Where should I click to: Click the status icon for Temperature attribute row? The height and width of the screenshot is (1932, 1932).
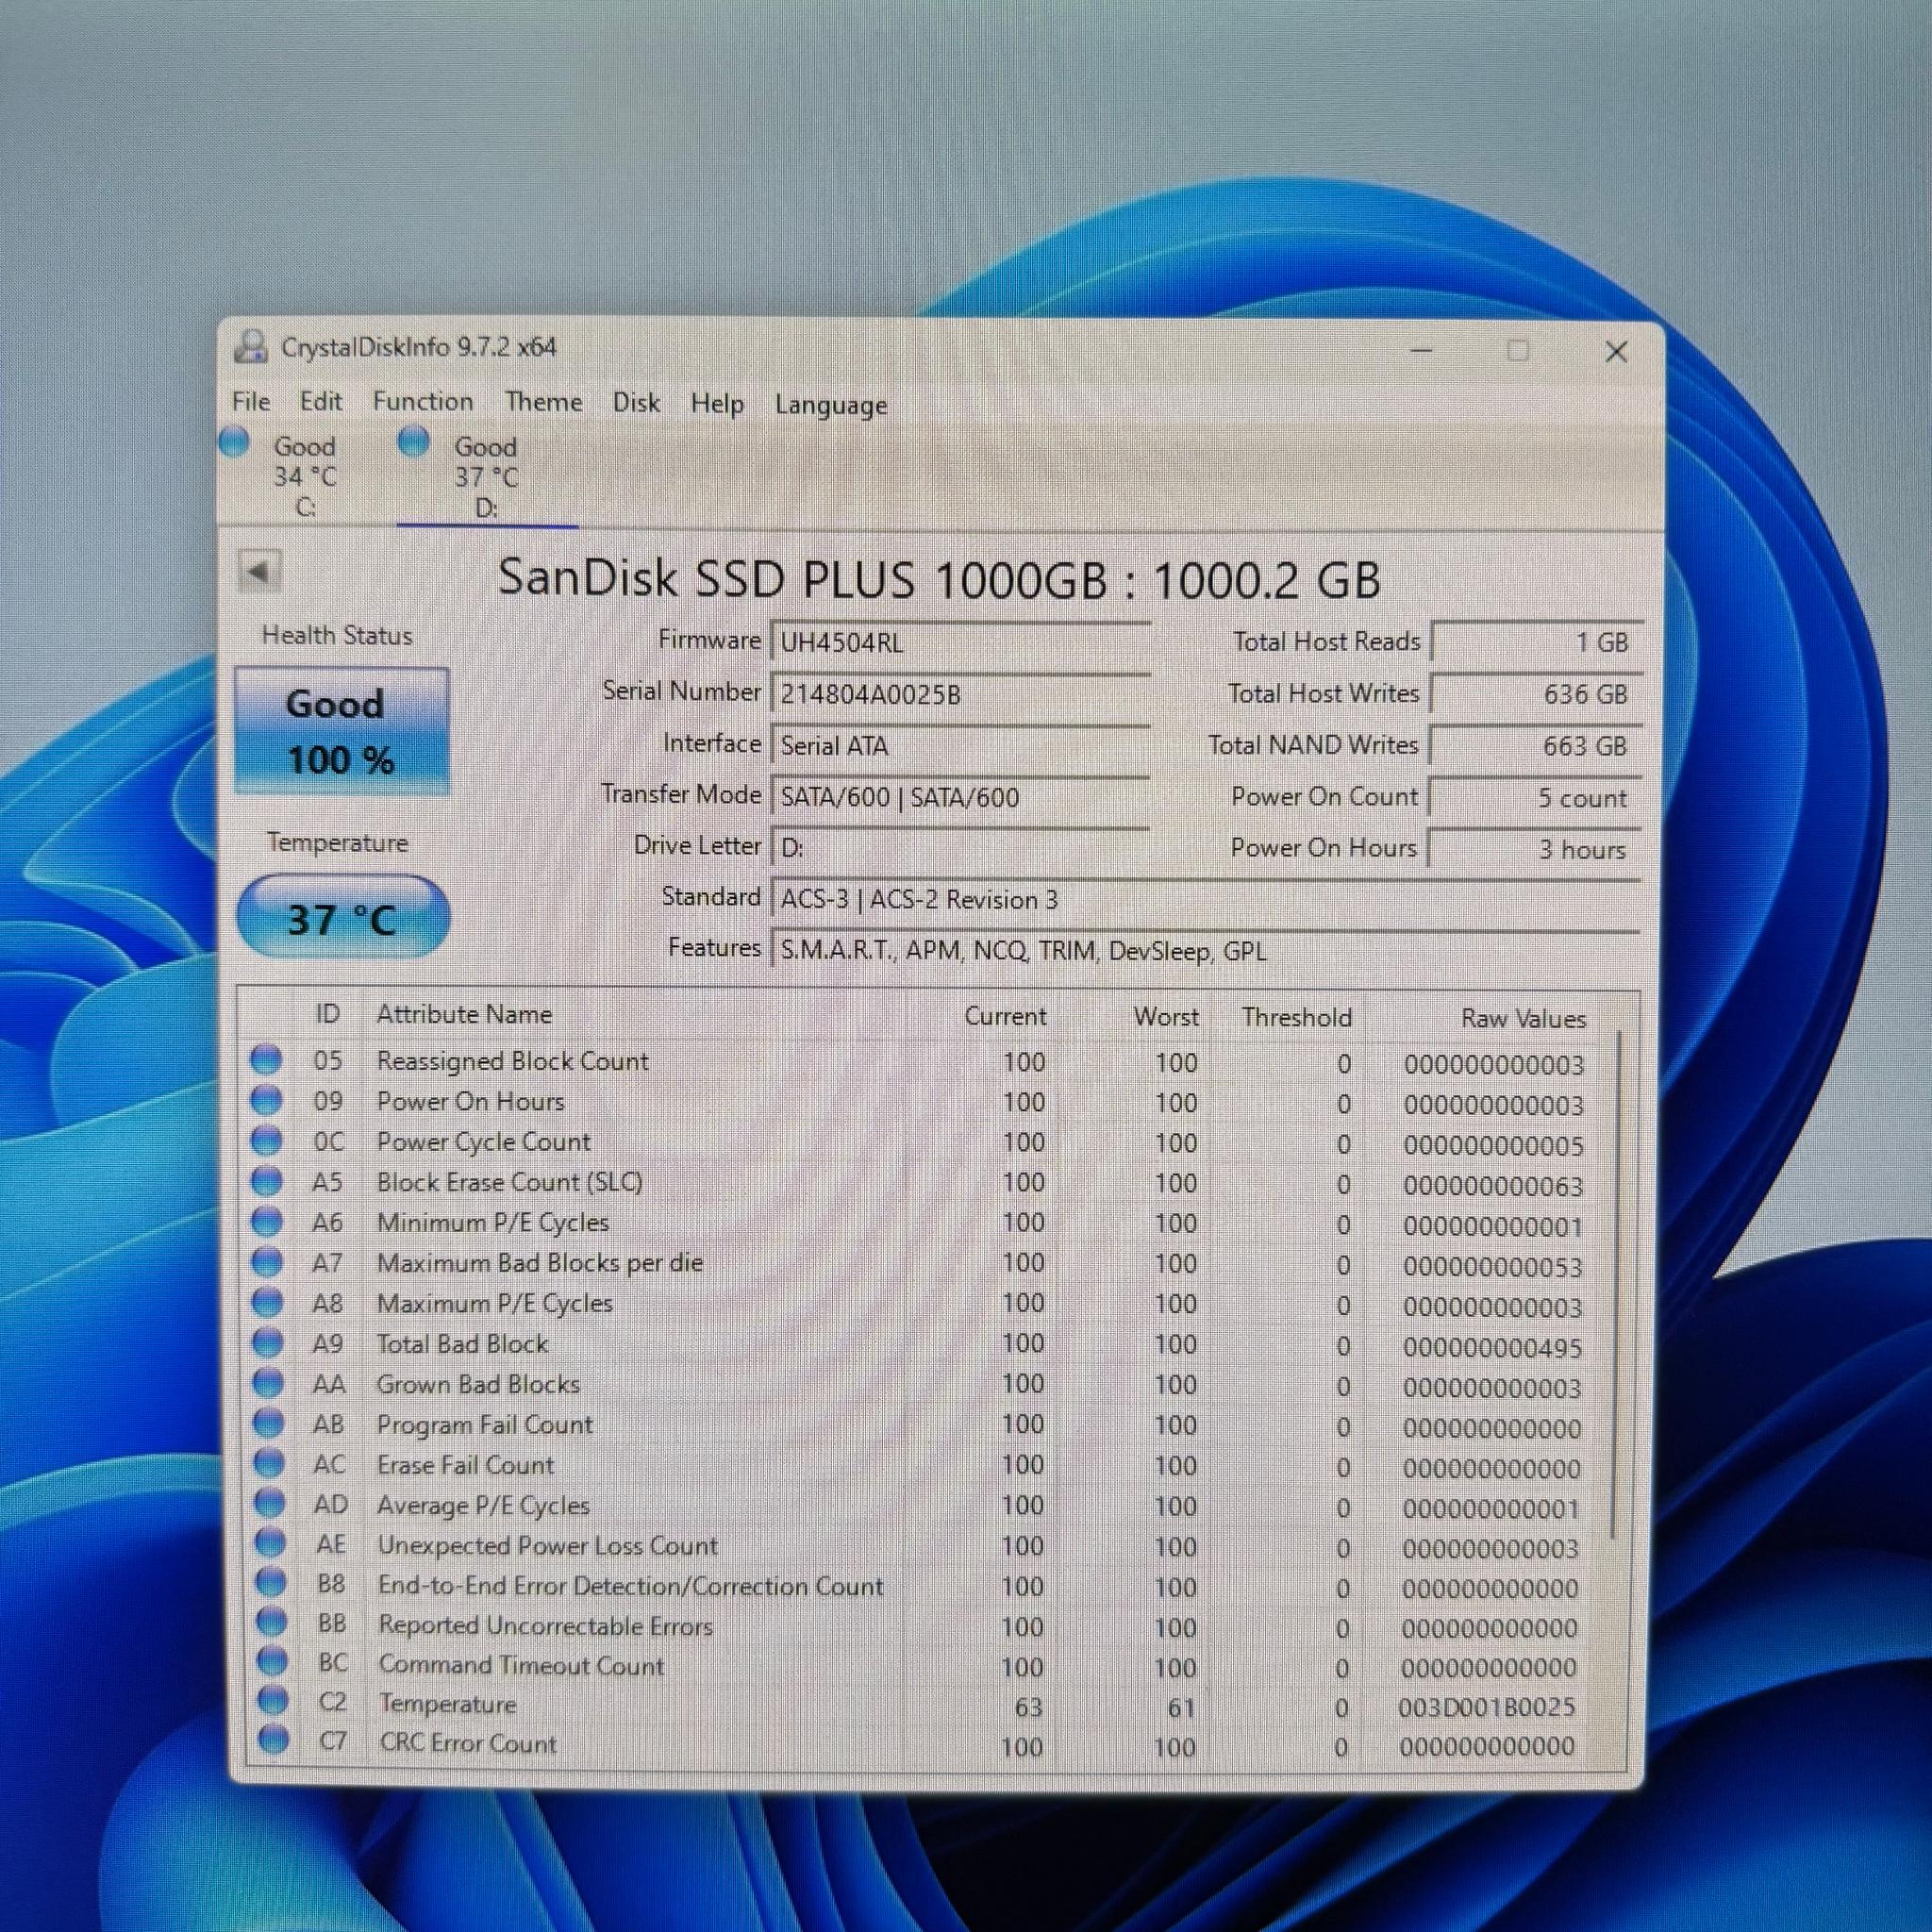(273, 1700)
